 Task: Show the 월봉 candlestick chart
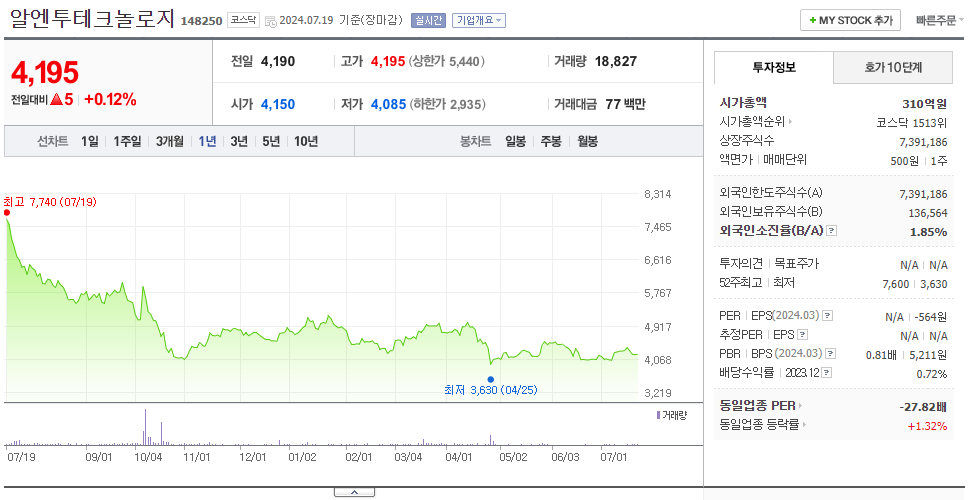[588, 141]
